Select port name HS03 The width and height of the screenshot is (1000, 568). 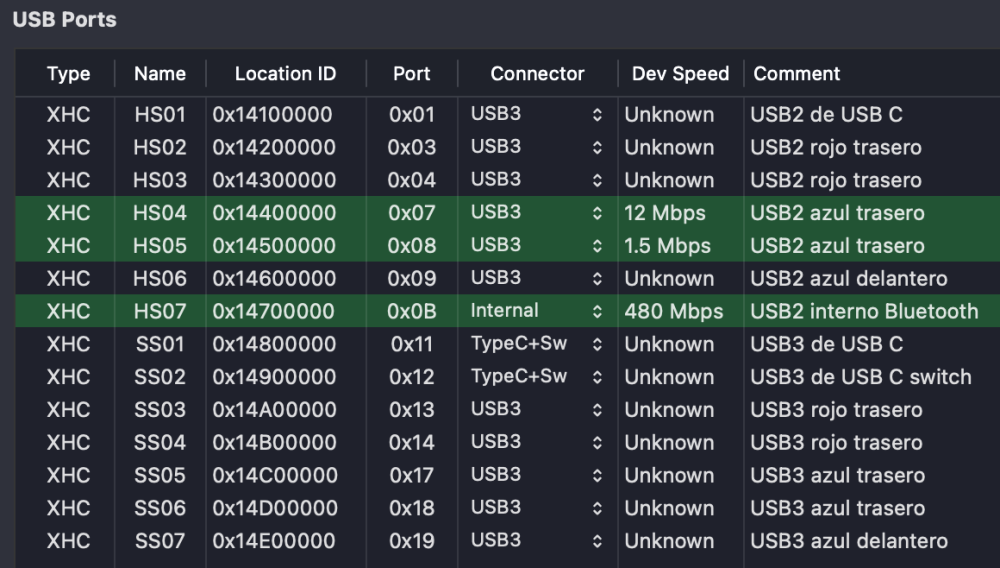tap(160, 180)
